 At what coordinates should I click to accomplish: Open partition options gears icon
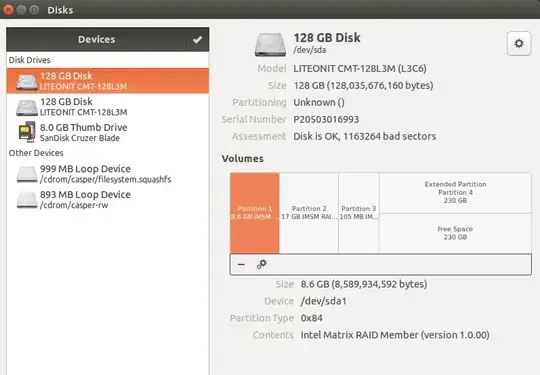pos(261,264)
